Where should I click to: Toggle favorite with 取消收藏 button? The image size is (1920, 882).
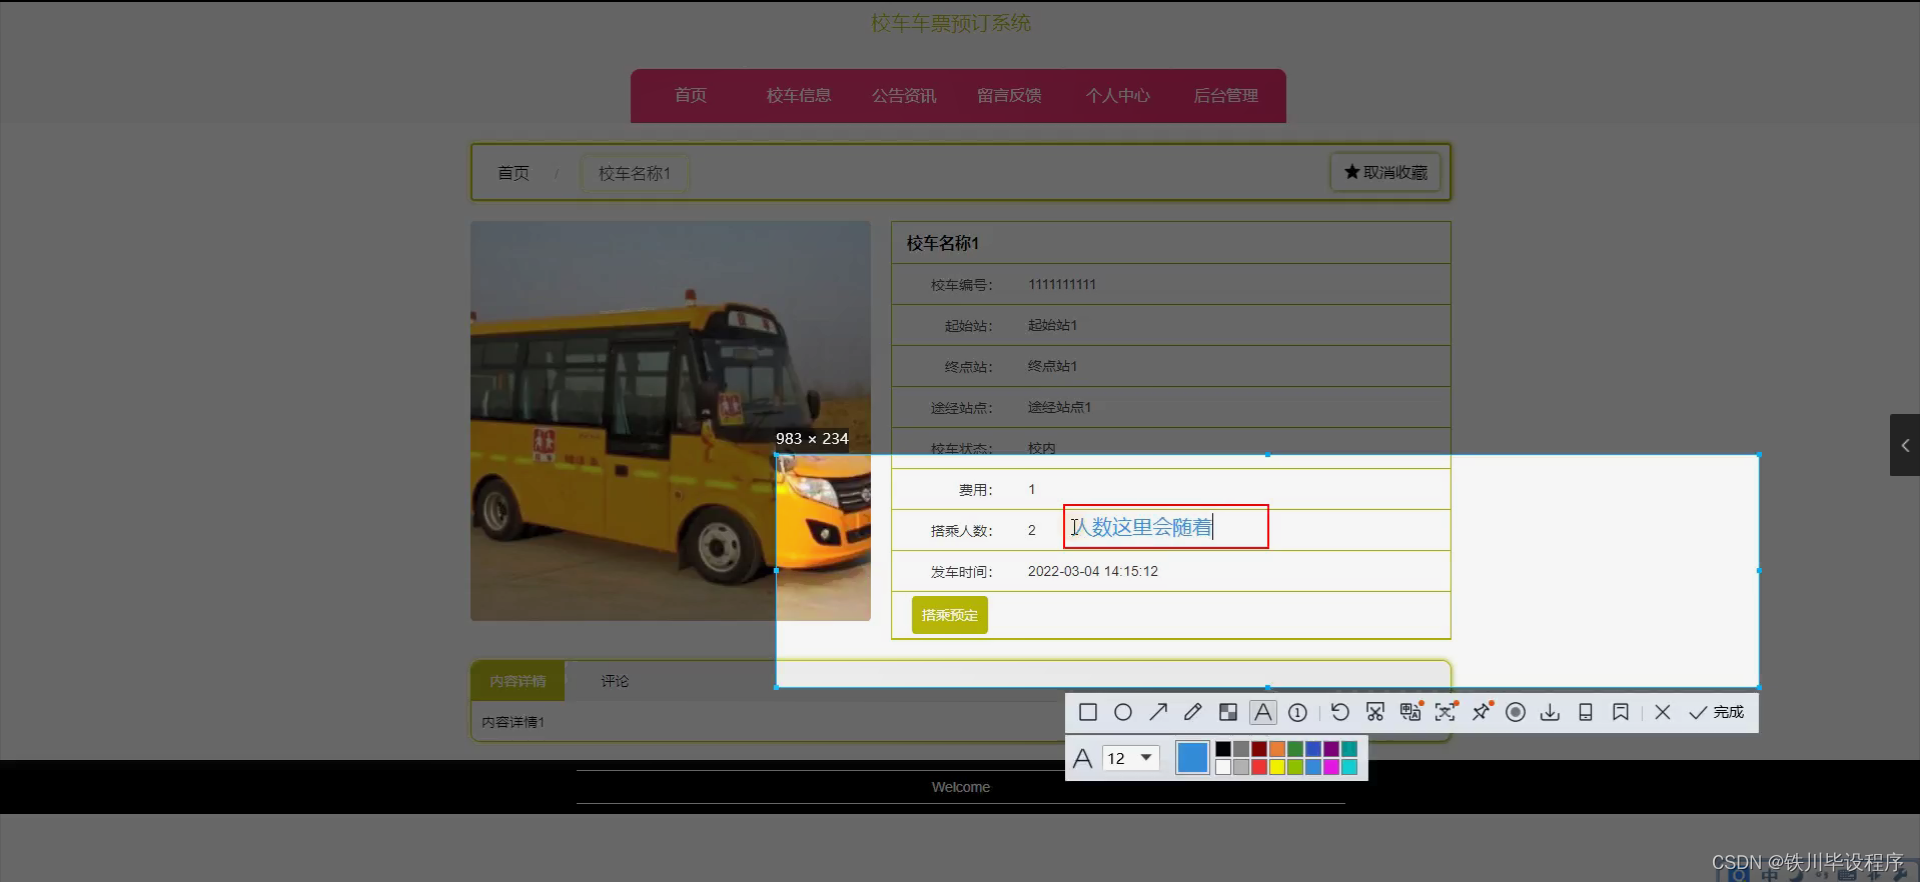(x=1385, y=172)
